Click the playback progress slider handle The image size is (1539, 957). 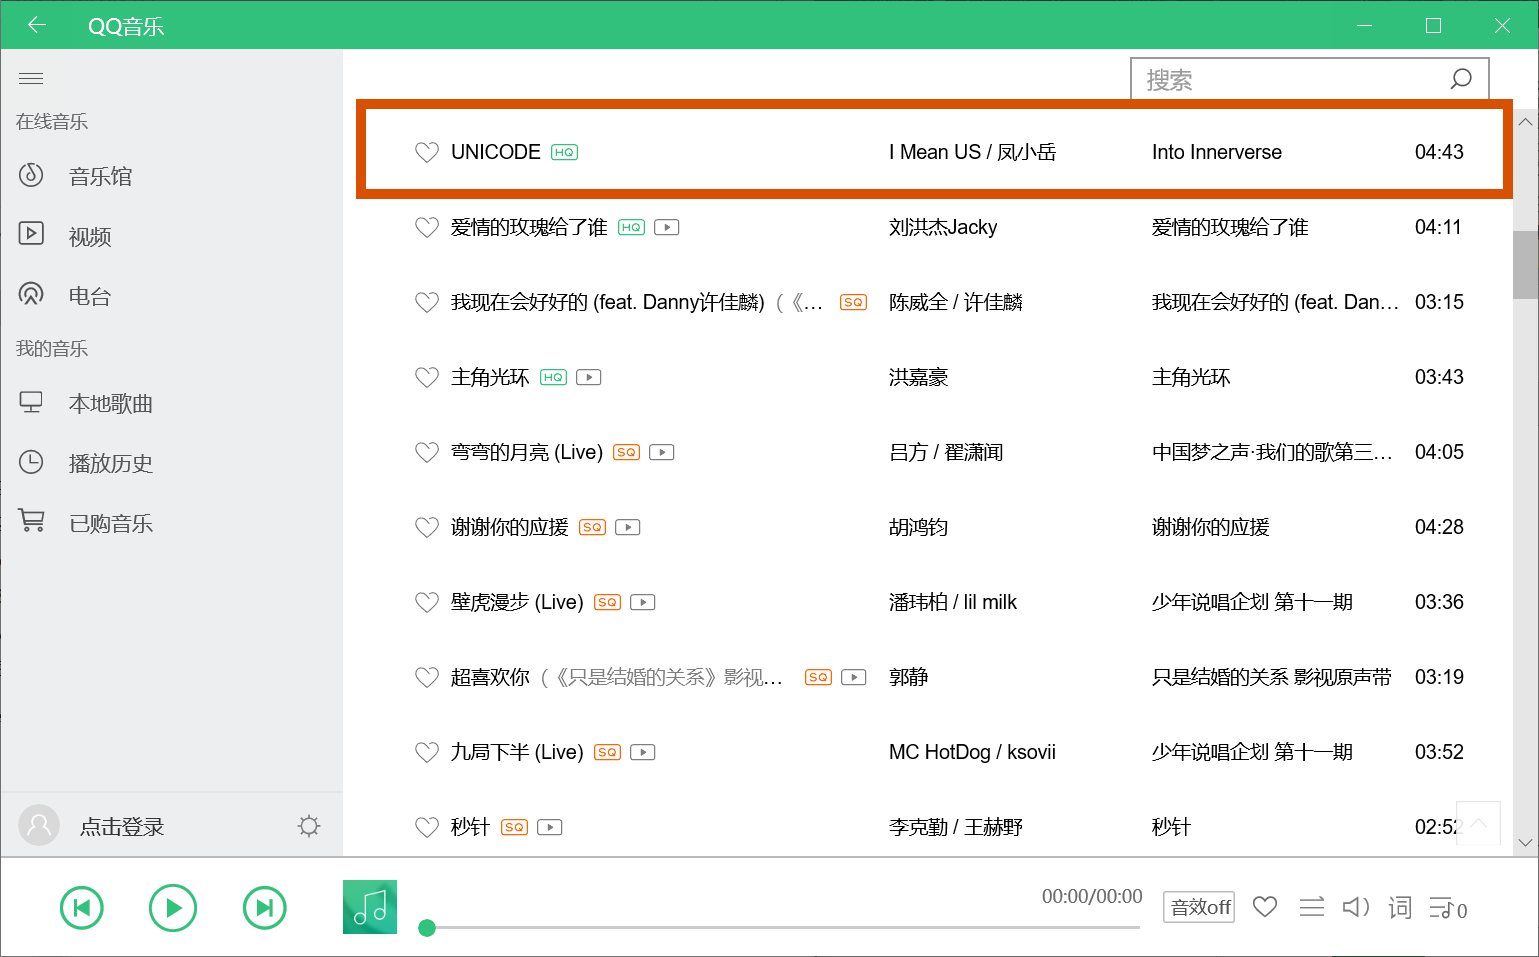click(427, 928)
